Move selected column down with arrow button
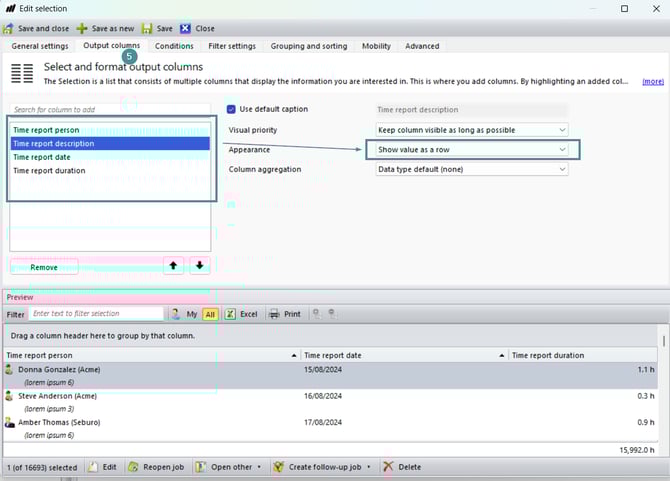The height and width of the screenshot is (481, 670). pos(199,266)
